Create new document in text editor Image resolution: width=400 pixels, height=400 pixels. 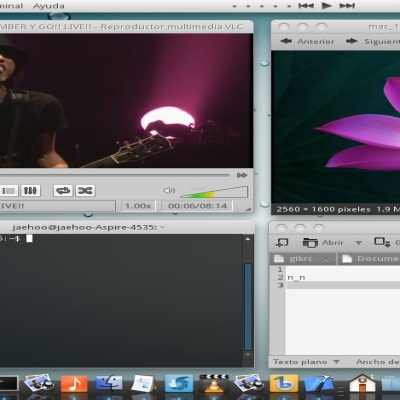click(282, 242)
